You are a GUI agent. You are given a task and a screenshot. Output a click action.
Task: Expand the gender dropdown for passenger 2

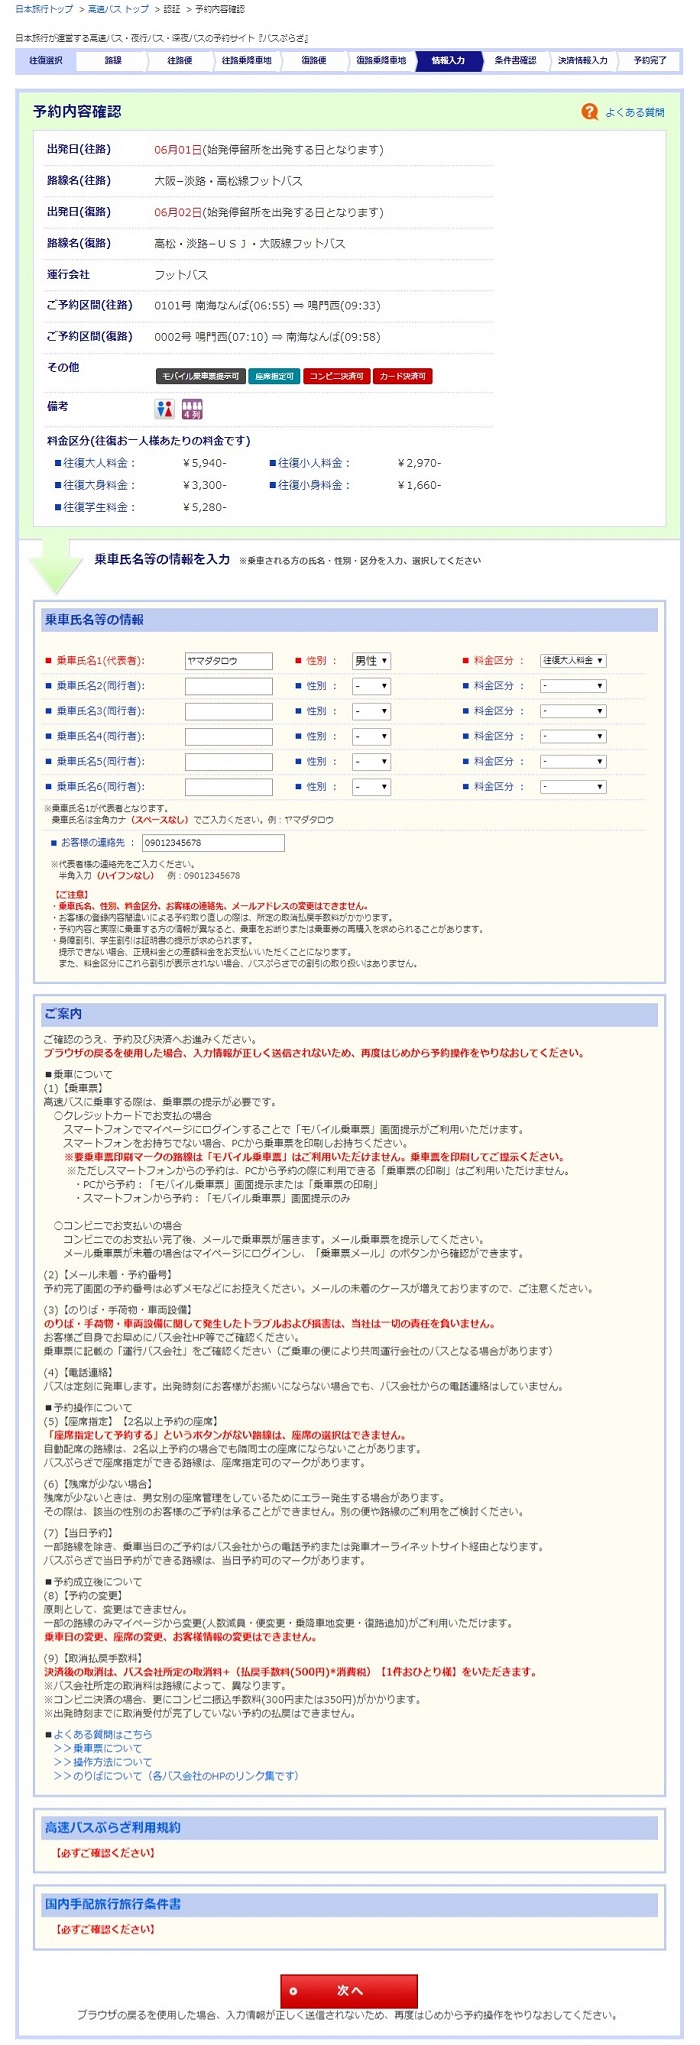(371, 686)
